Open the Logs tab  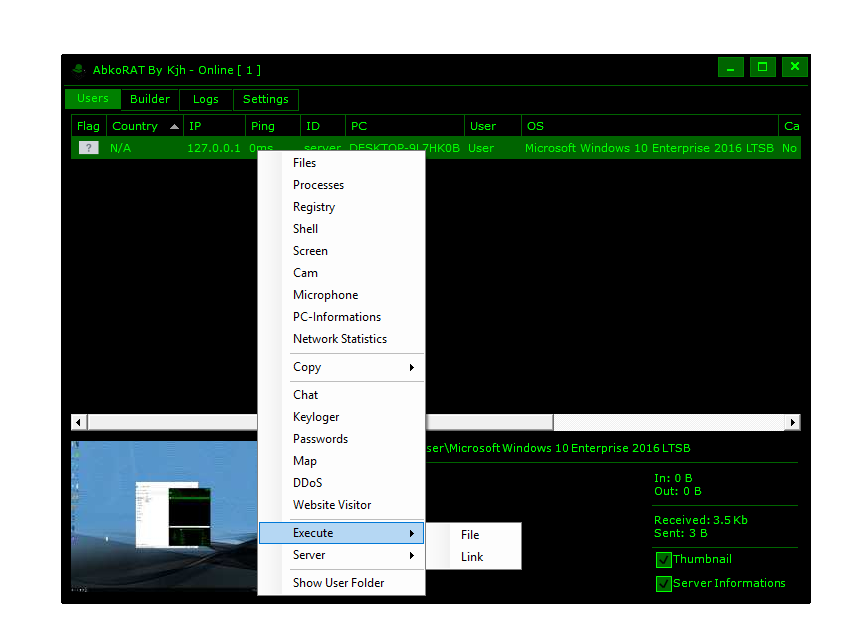206,99
